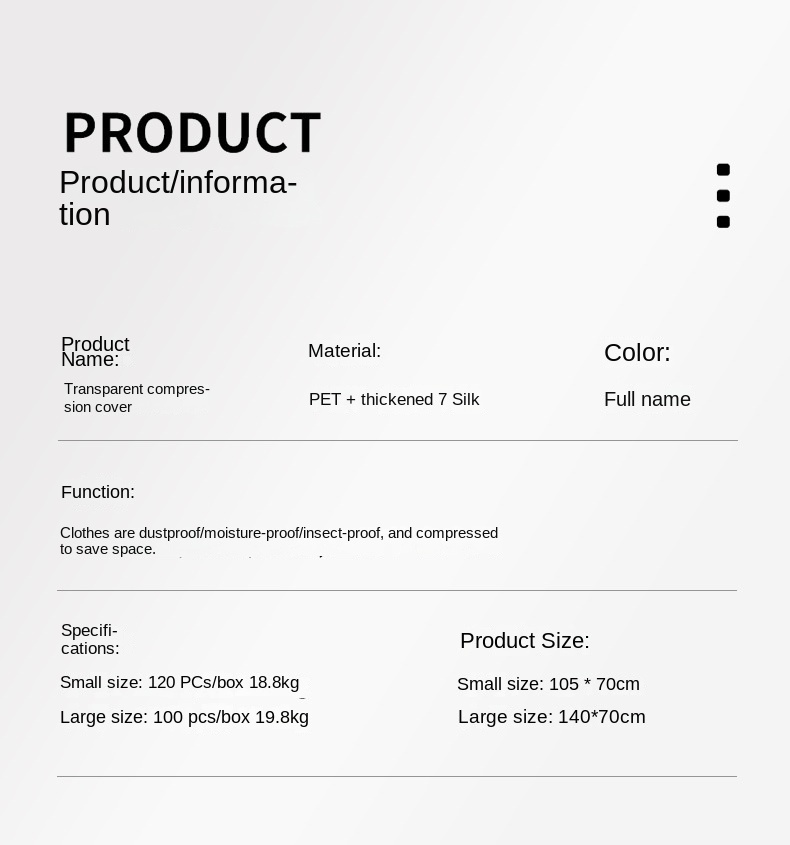Click the bold PRODUCT heading

pos(192,133)
